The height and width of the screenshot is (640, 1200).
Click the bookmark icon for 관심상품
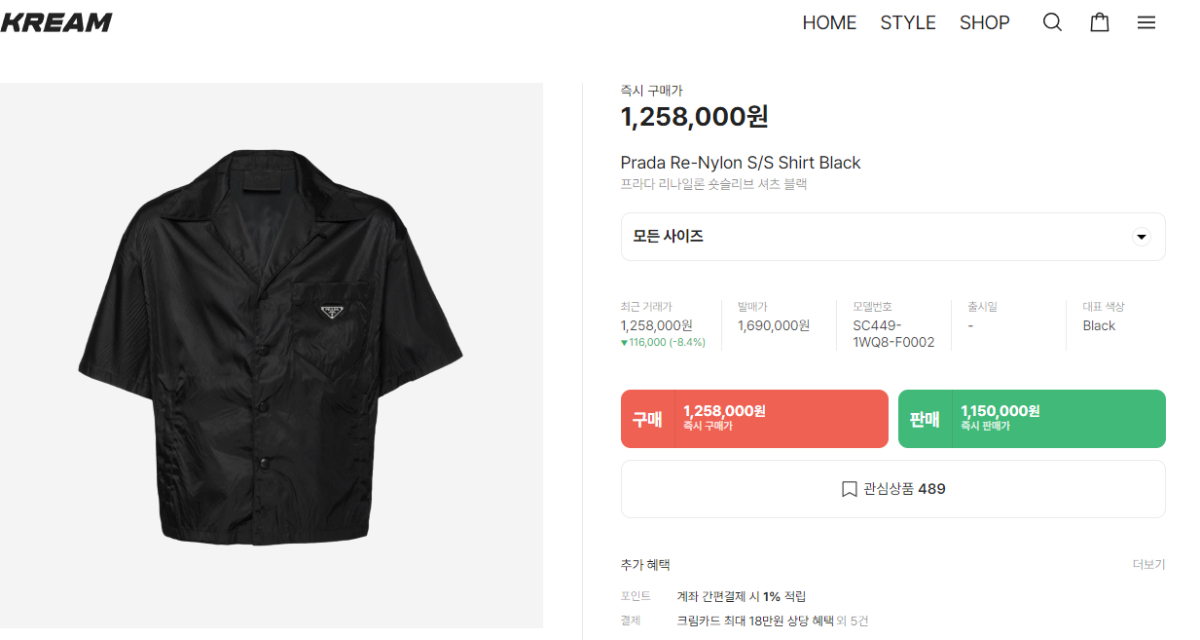point(849,489)
